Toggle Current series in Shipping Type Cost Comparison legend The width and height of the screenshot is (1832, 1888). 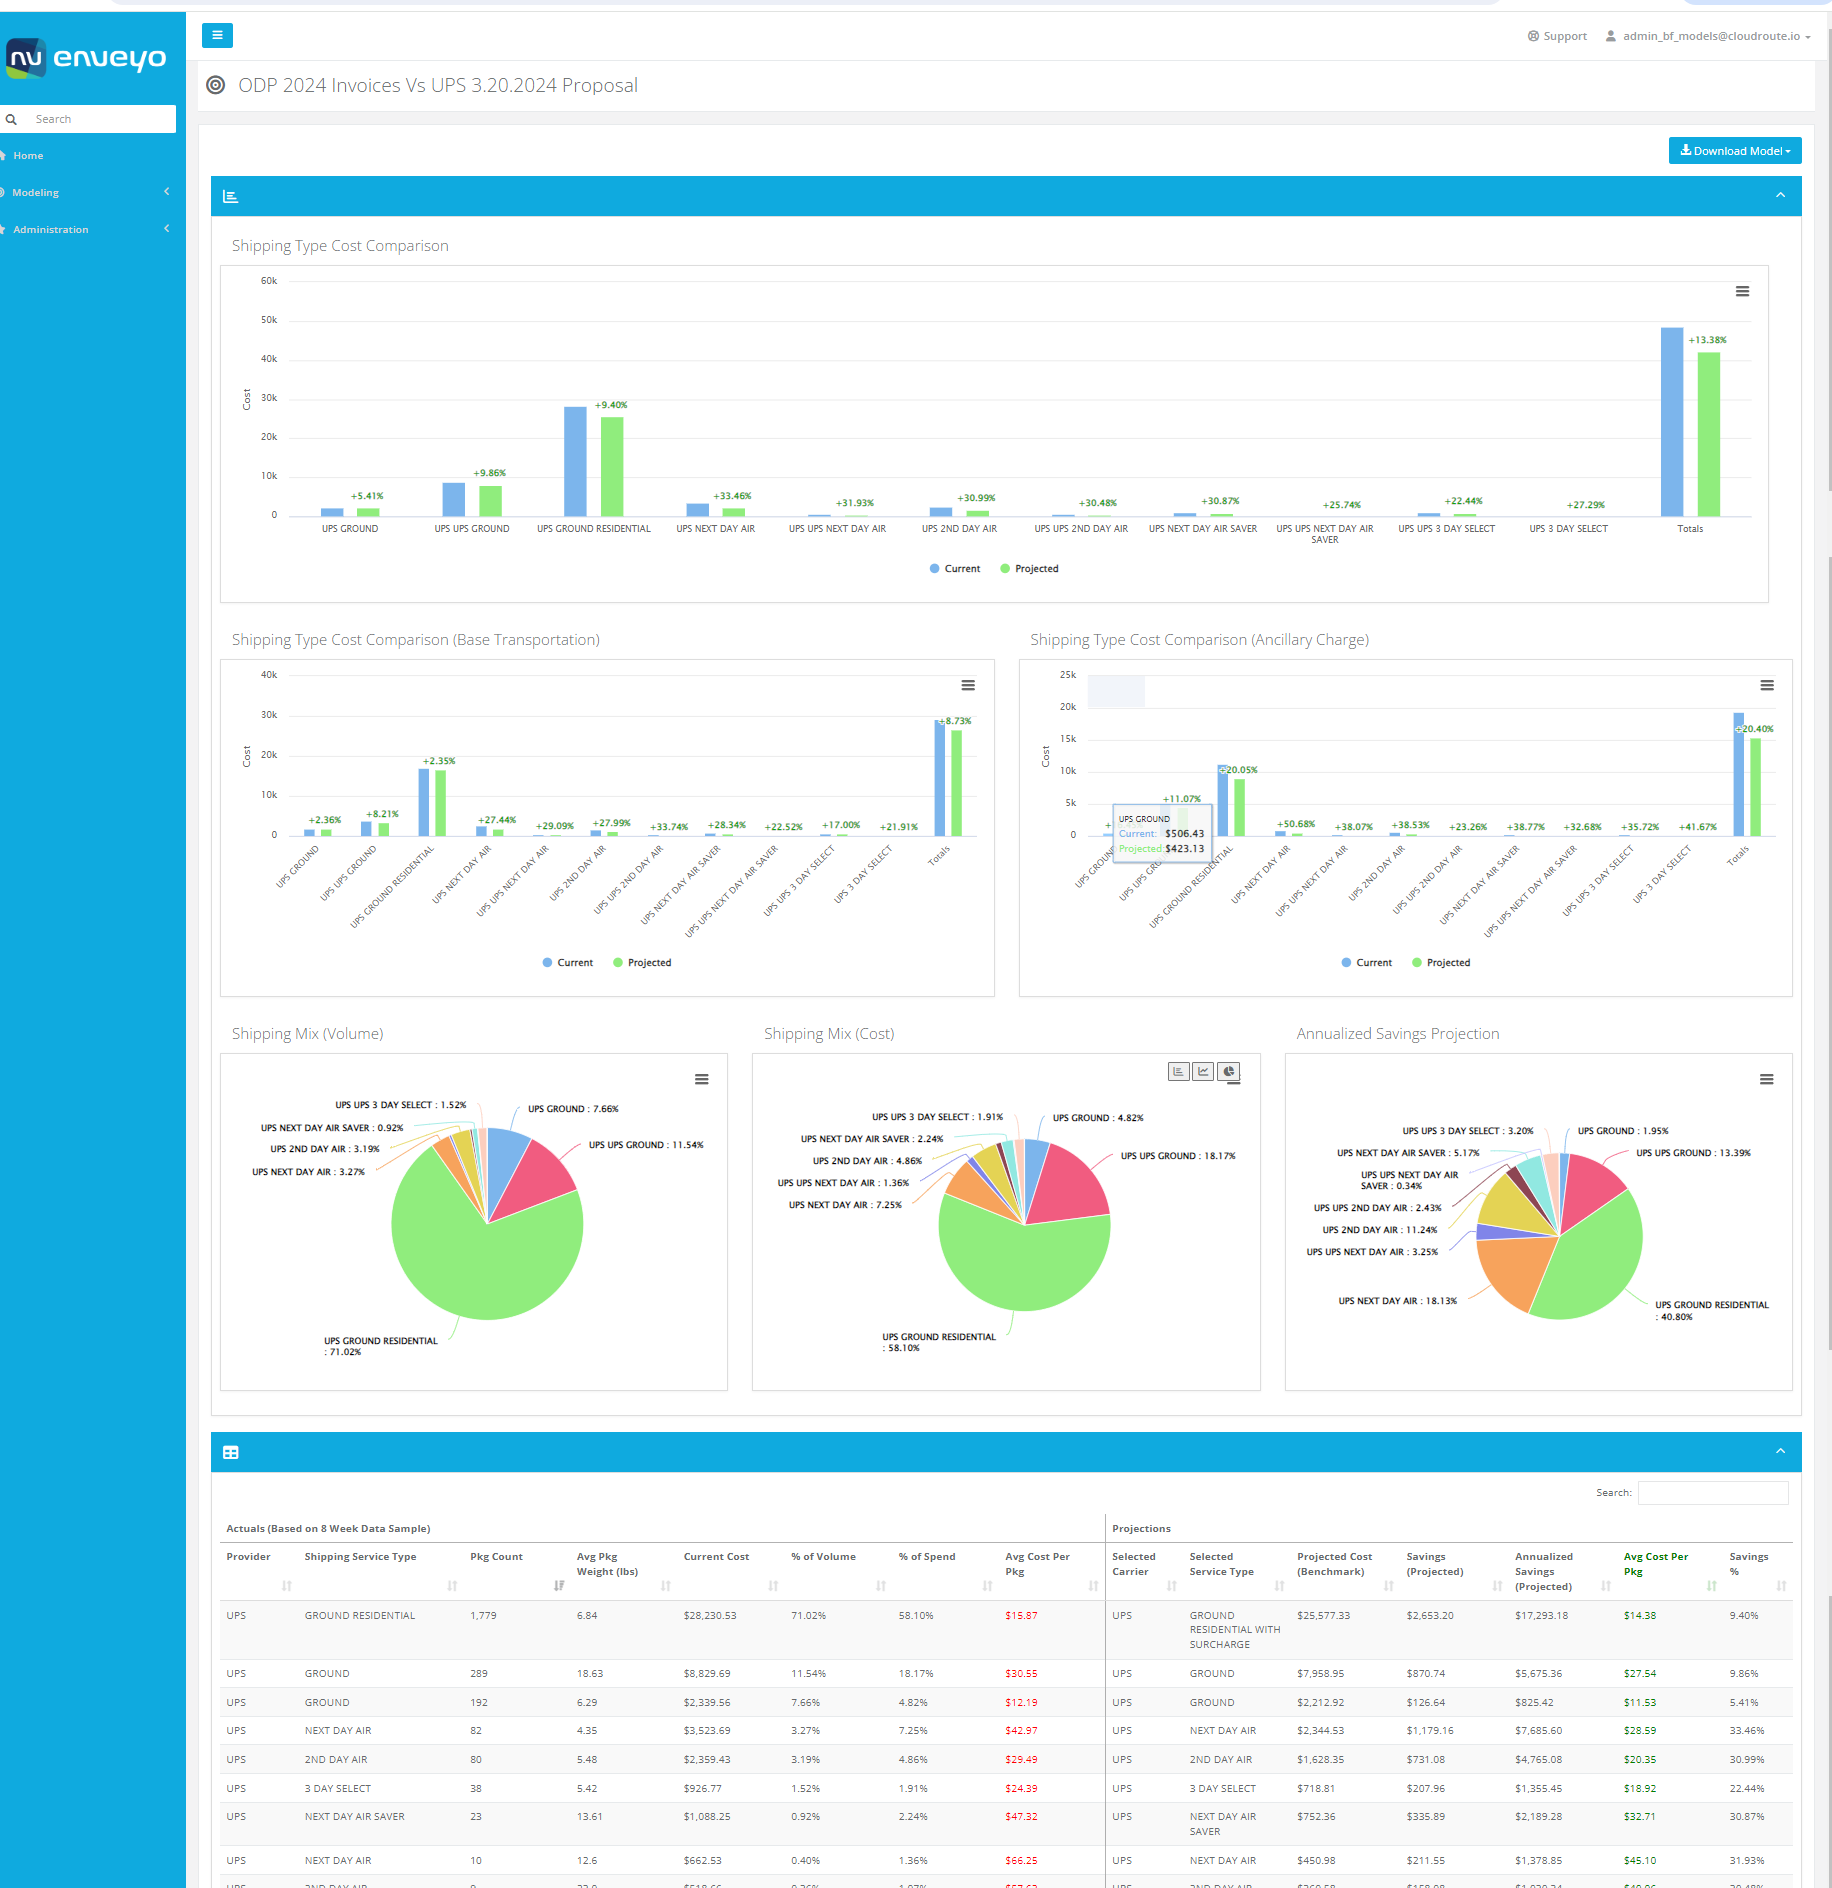click(954, 569)
